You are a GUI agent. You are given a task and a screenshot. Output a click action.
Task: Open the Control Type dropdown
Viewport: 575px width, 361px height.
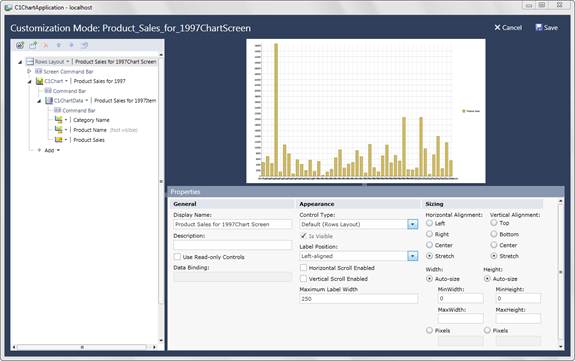[413, 224]
